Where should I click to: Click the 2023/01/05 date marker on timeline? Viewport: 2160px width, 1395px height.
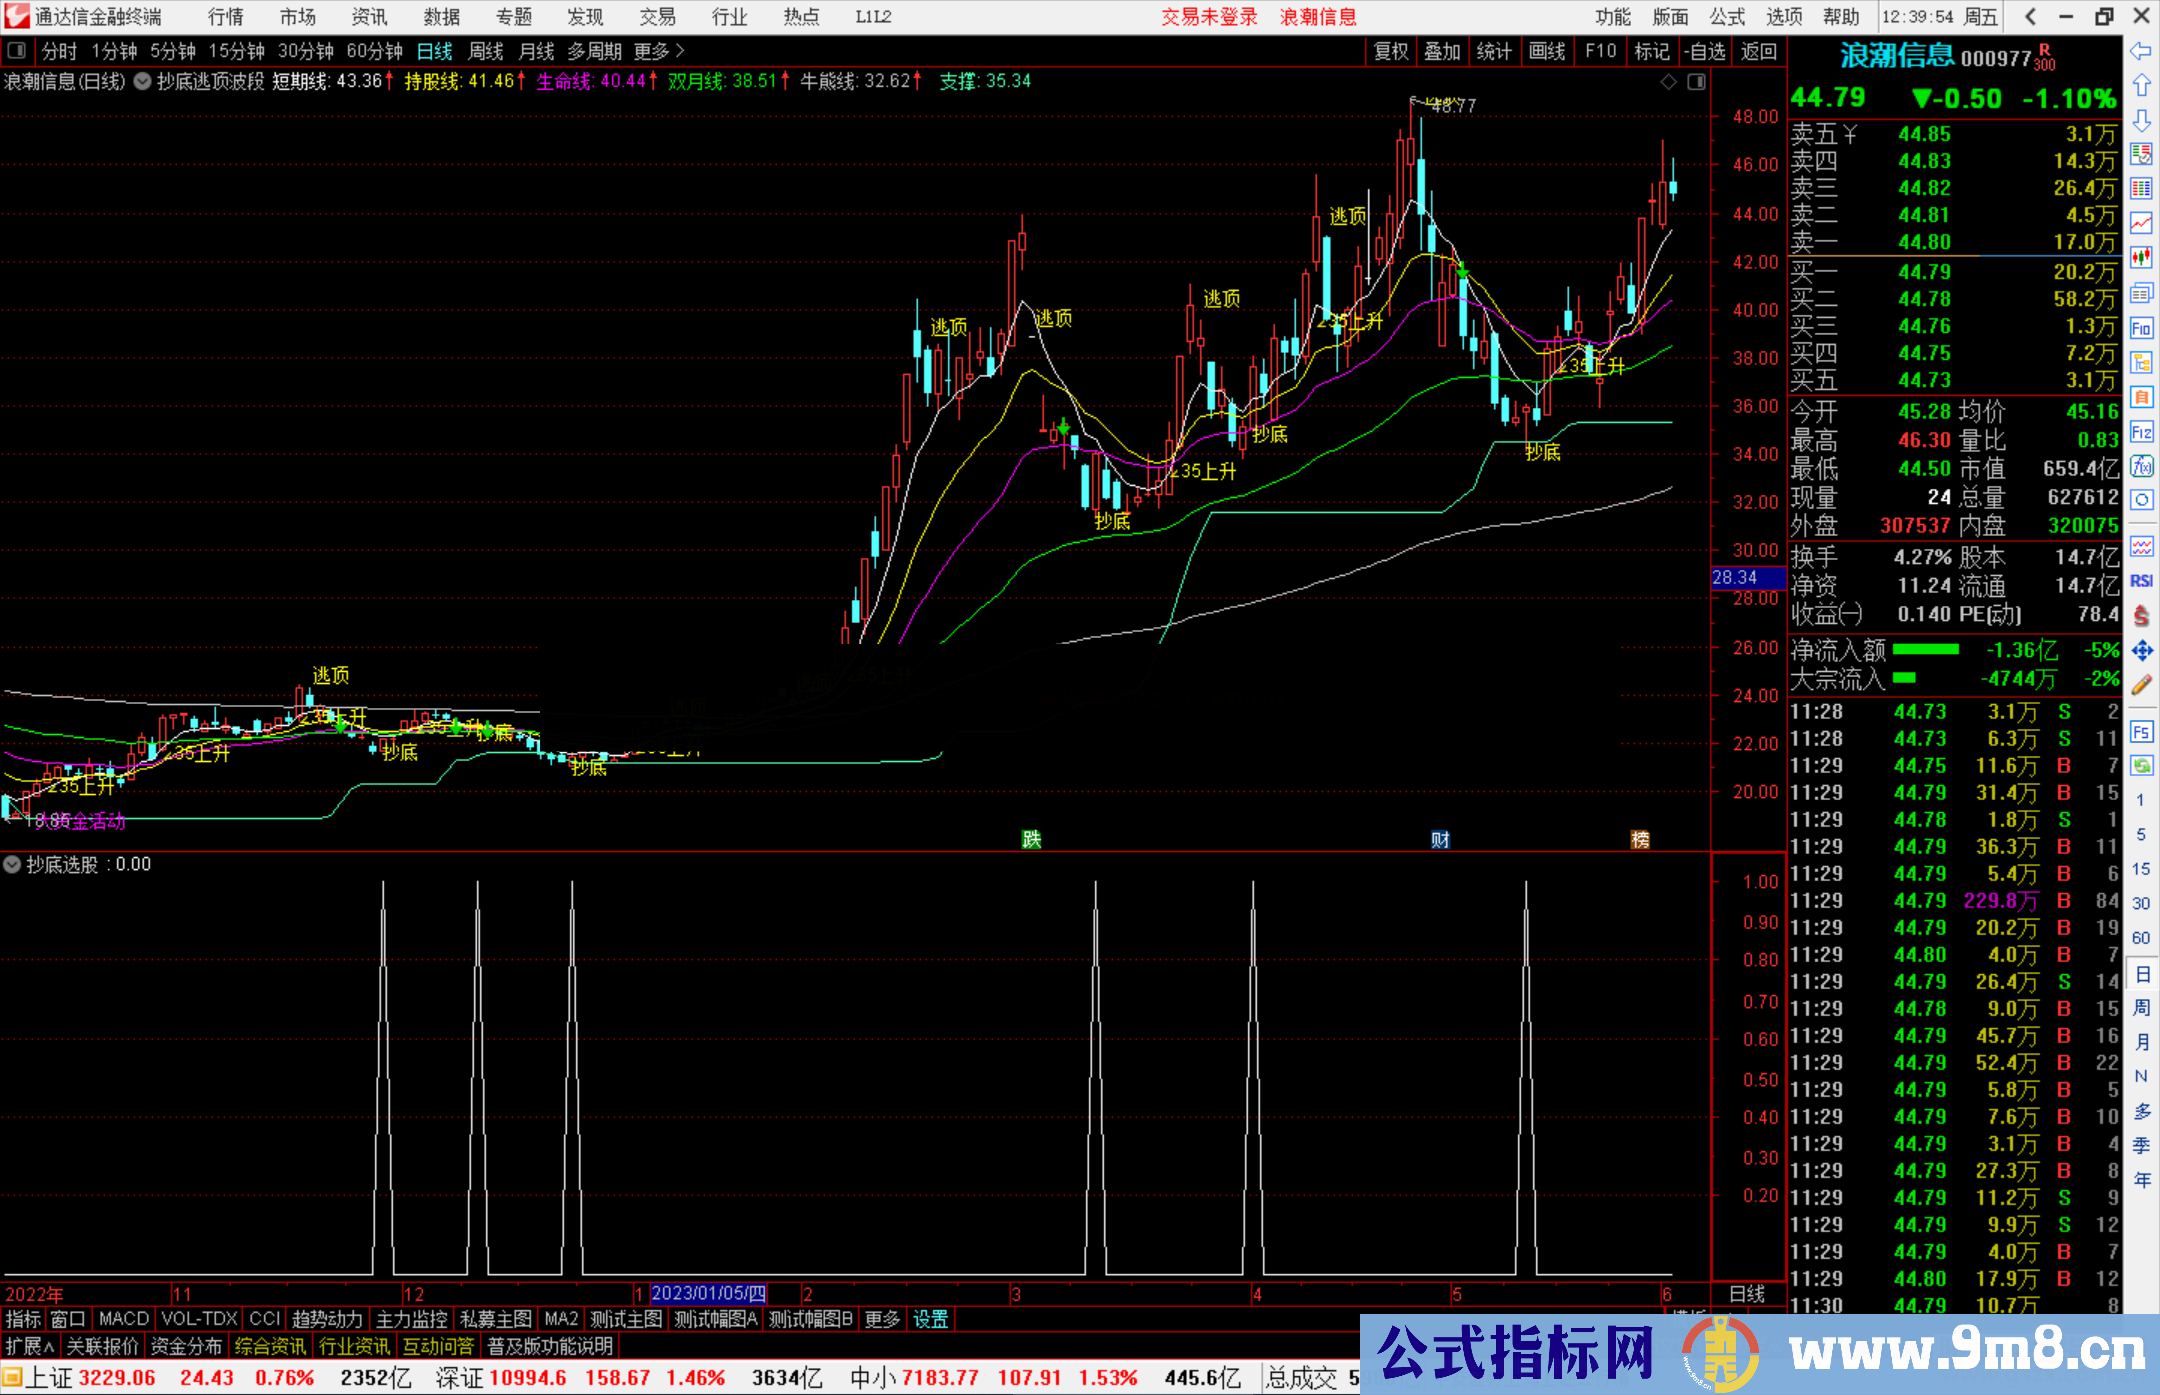tap(708, 1293)
